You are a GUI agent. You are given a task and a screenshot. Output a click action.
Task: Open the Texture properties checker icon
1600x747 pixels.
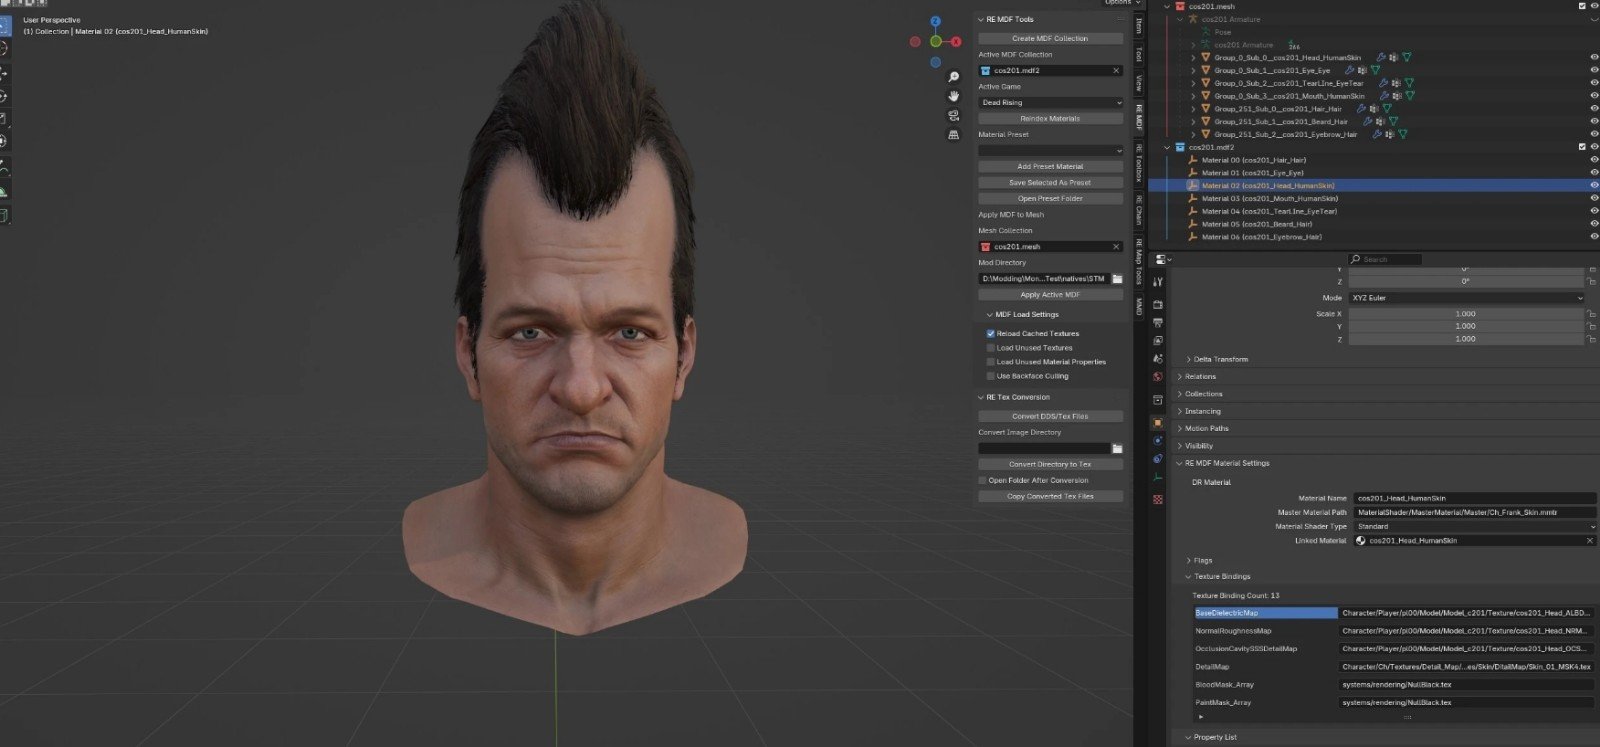coord(1158,499)
